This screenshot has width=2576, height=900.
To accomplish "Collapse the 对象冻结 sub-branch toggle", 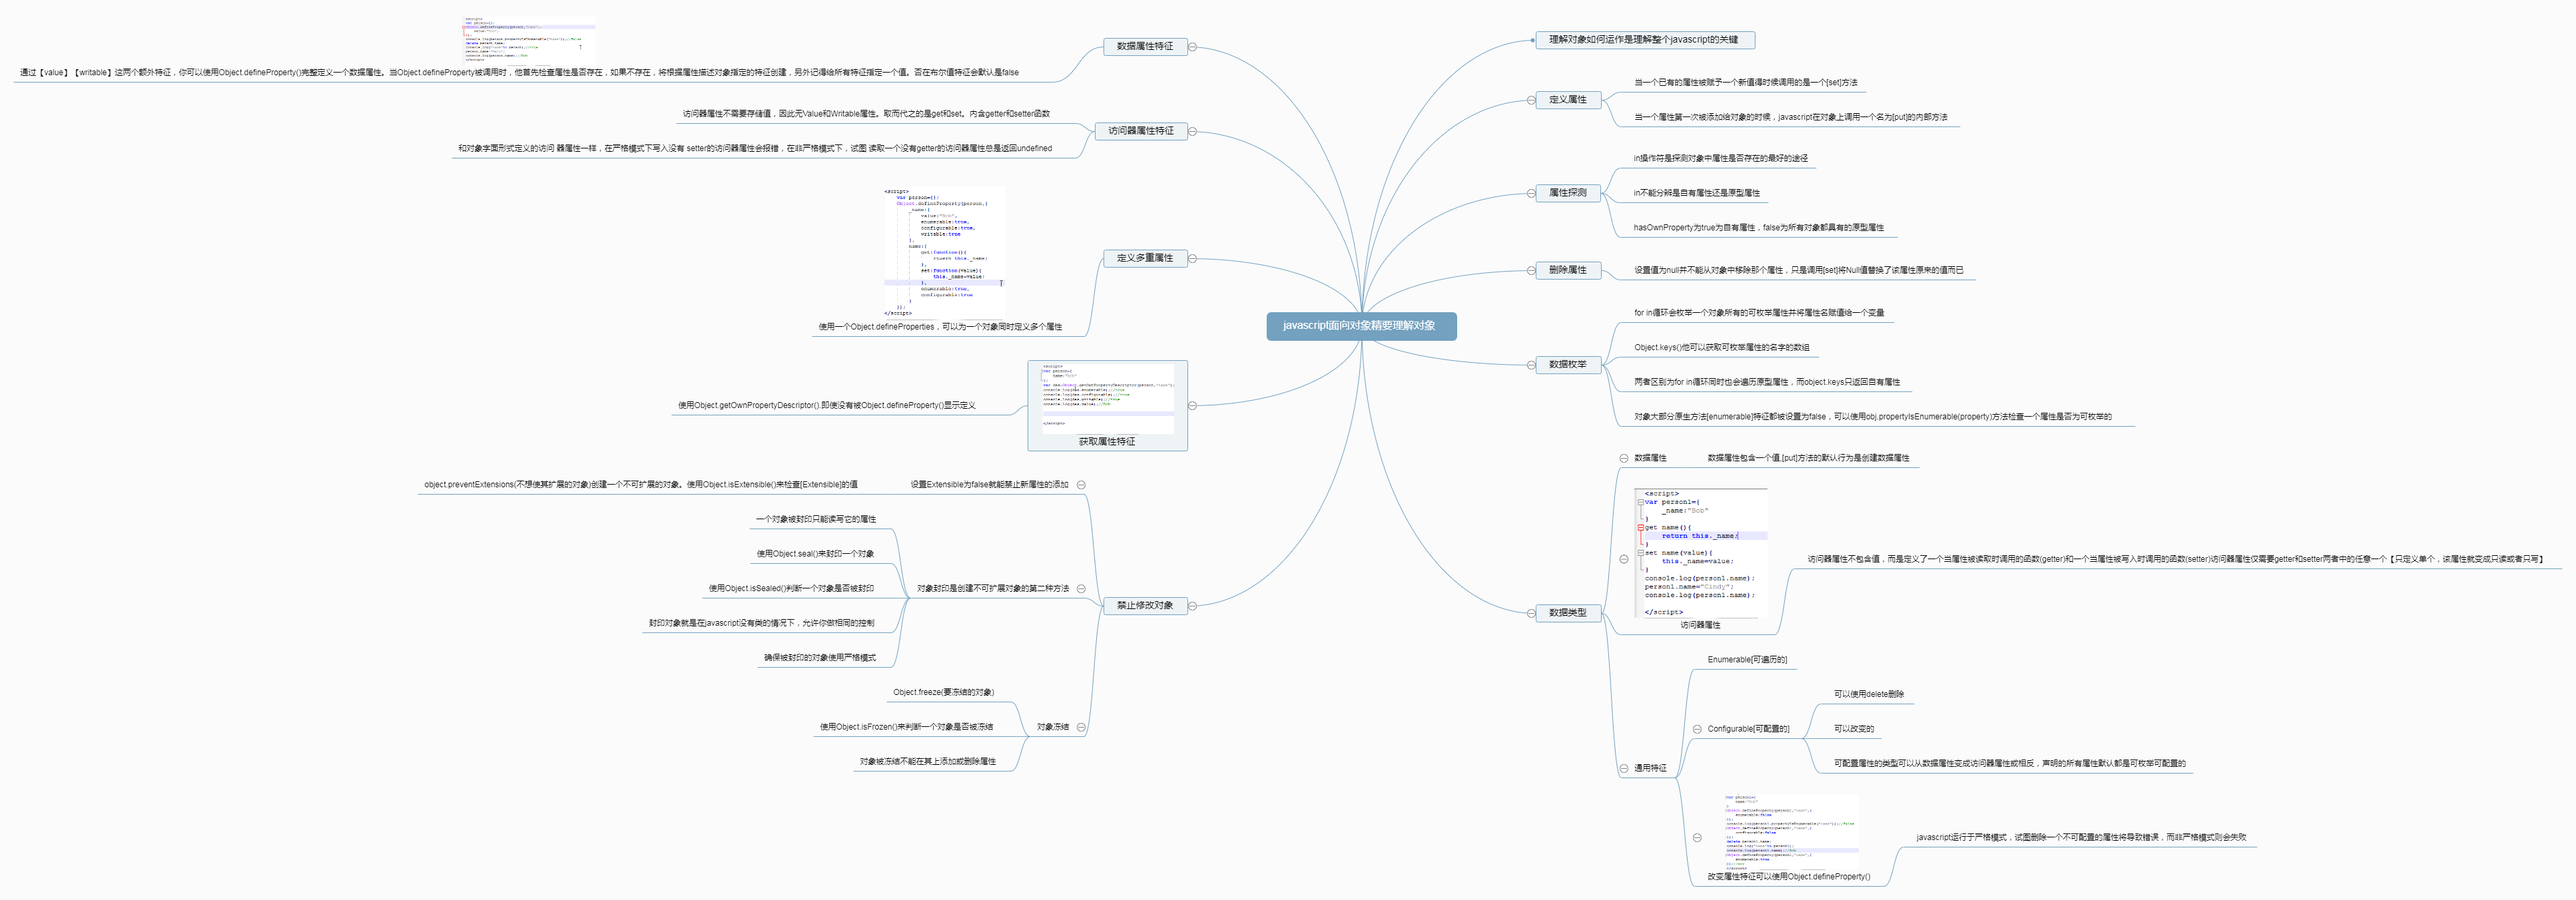I will coord(1081,727).
